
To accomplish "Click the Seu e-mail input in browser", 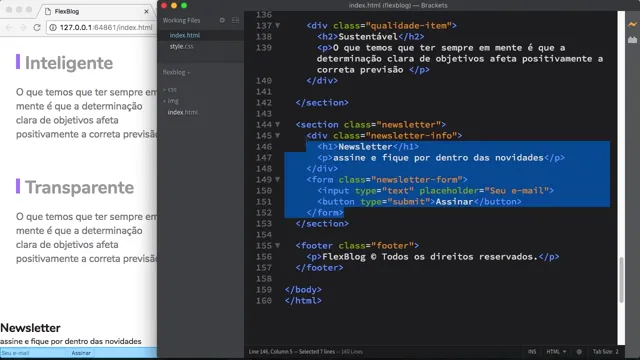I will (x=33, y=353).
